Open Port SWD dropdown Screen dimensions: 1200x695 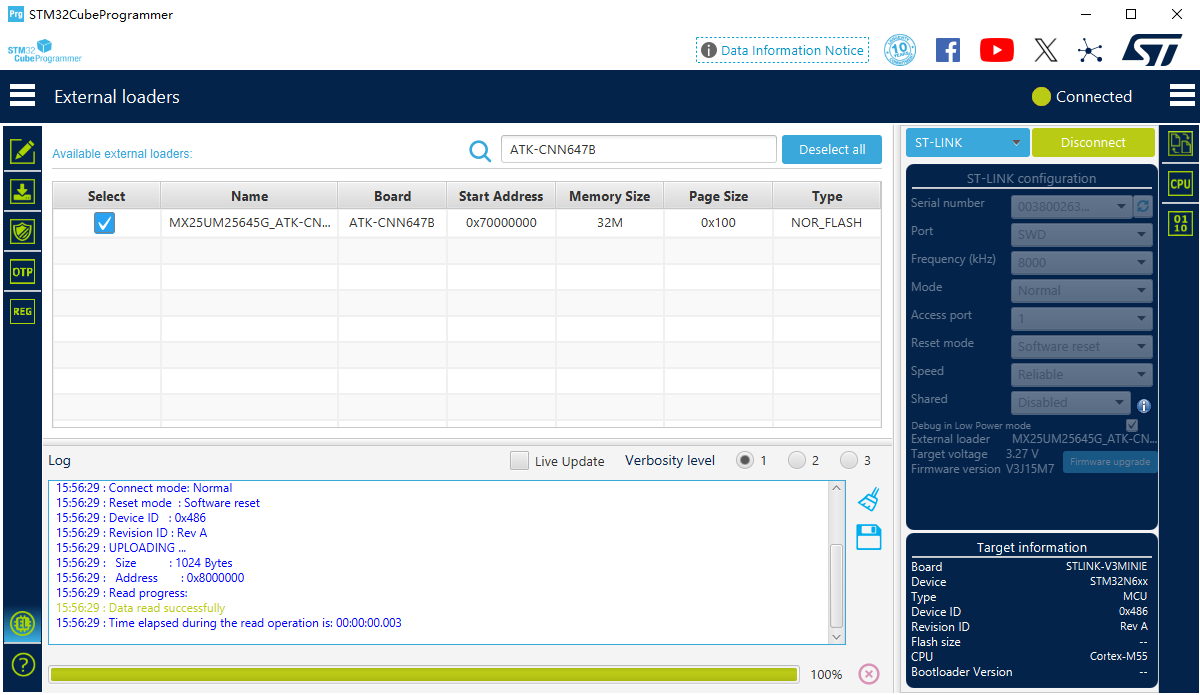pyautogui.click(x=1081, y=235)
